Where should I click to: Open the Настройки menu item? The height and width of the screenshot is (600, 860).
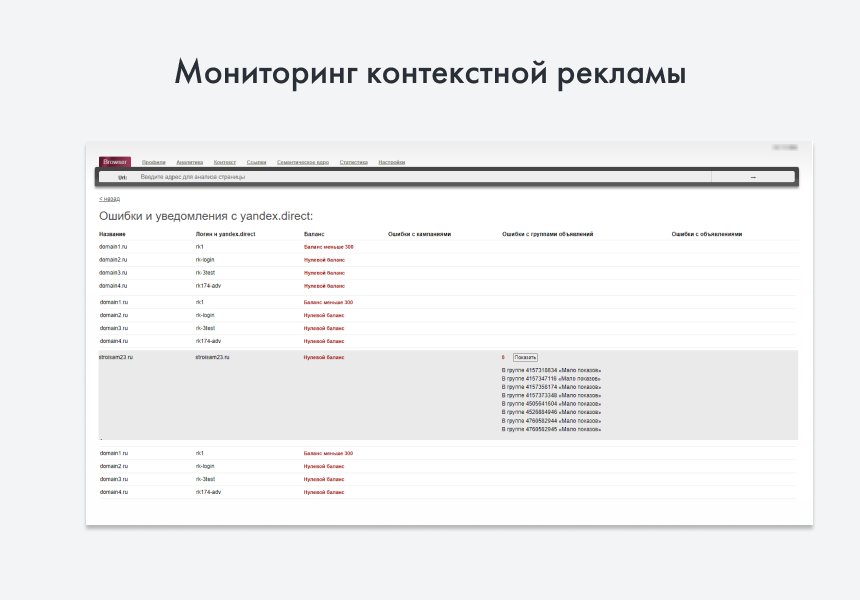click(392, 162)
